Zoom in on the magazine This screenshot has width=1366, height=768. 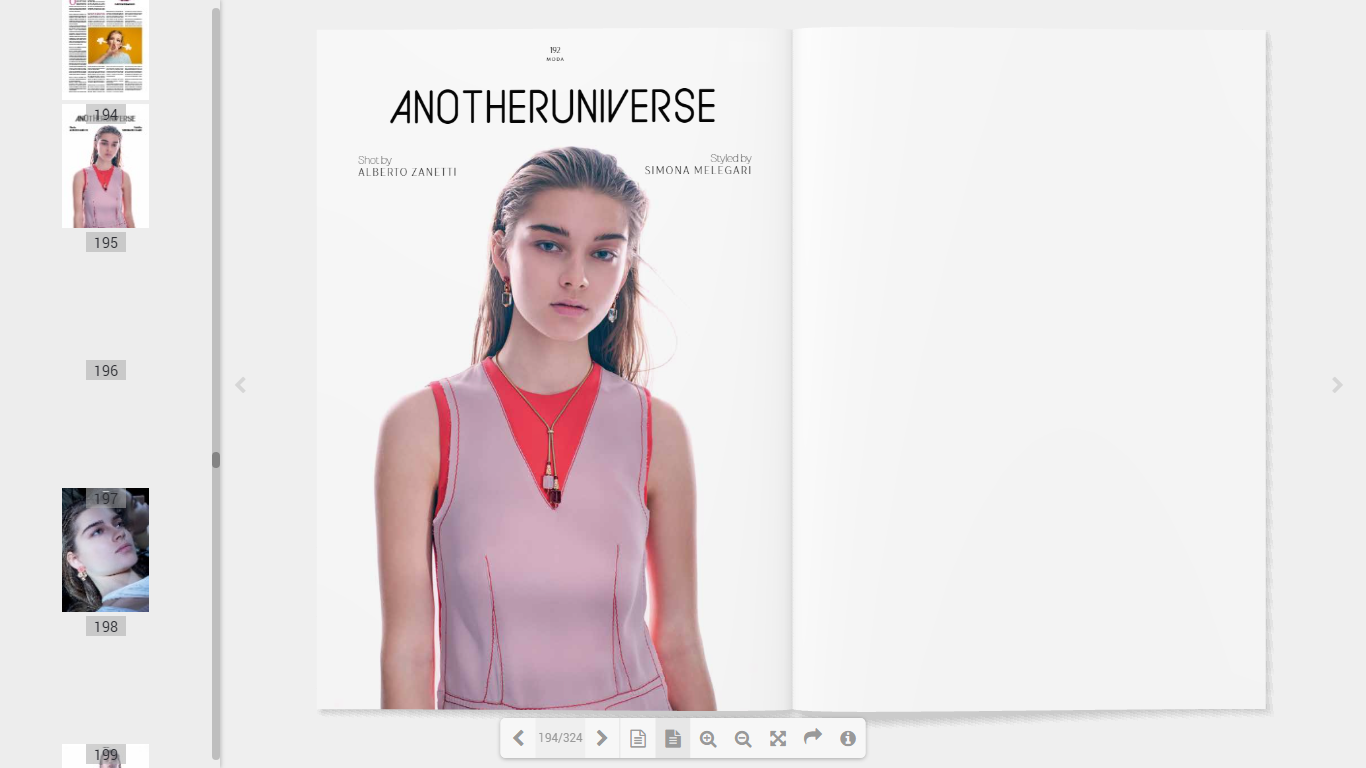pos(708,739)
